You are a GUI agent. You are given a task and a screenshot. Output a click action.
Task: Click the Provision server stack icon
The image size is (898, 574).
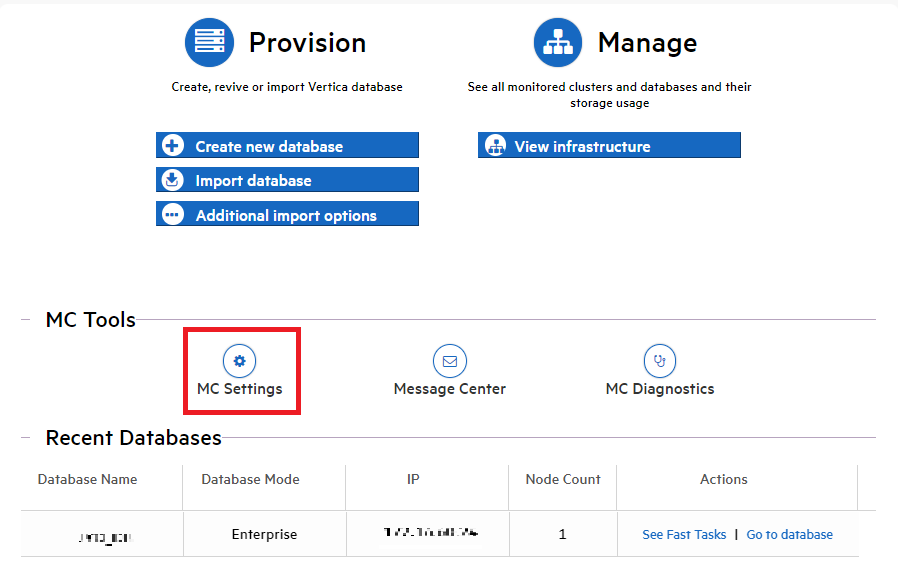(x=209, y=43)
